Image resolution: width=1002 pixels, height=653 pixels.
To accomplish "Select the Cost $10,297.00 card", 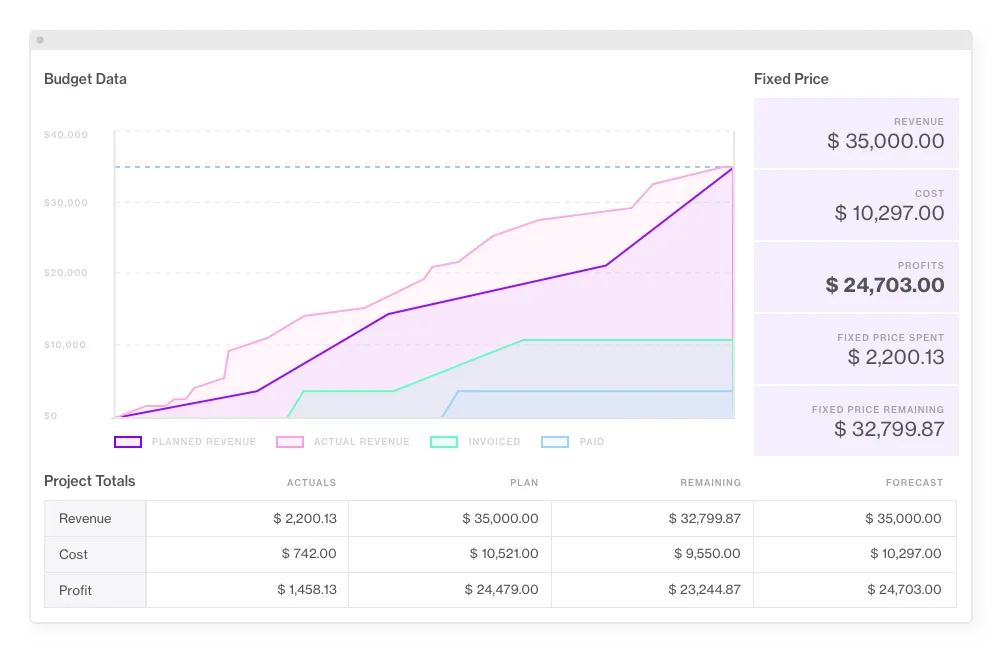I will [x=856, y=205].
